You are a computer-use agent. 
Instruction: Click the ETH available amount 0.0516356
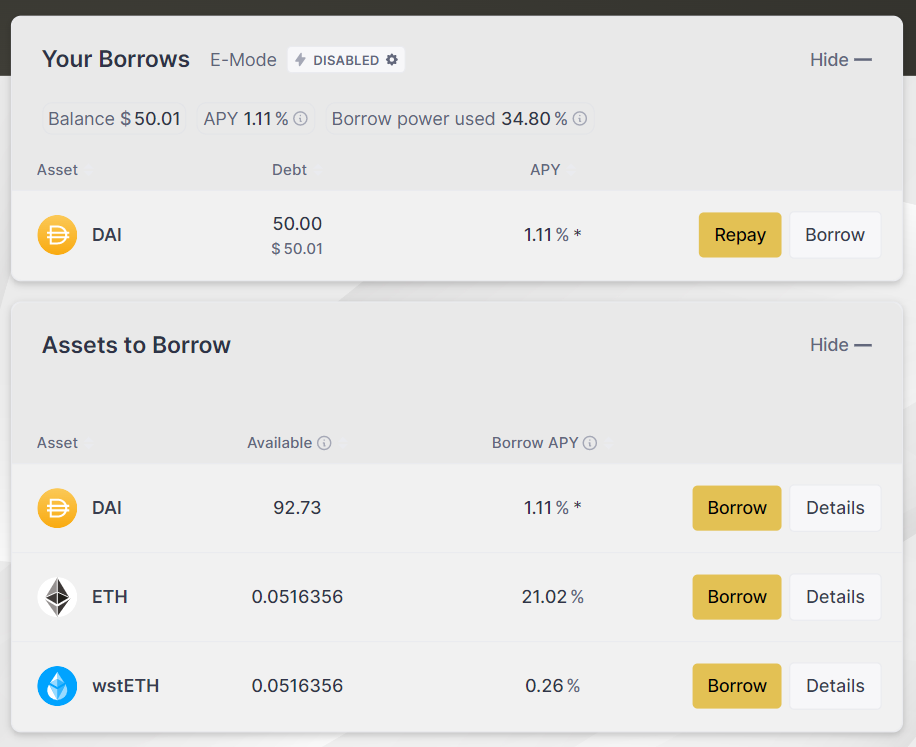297,597
